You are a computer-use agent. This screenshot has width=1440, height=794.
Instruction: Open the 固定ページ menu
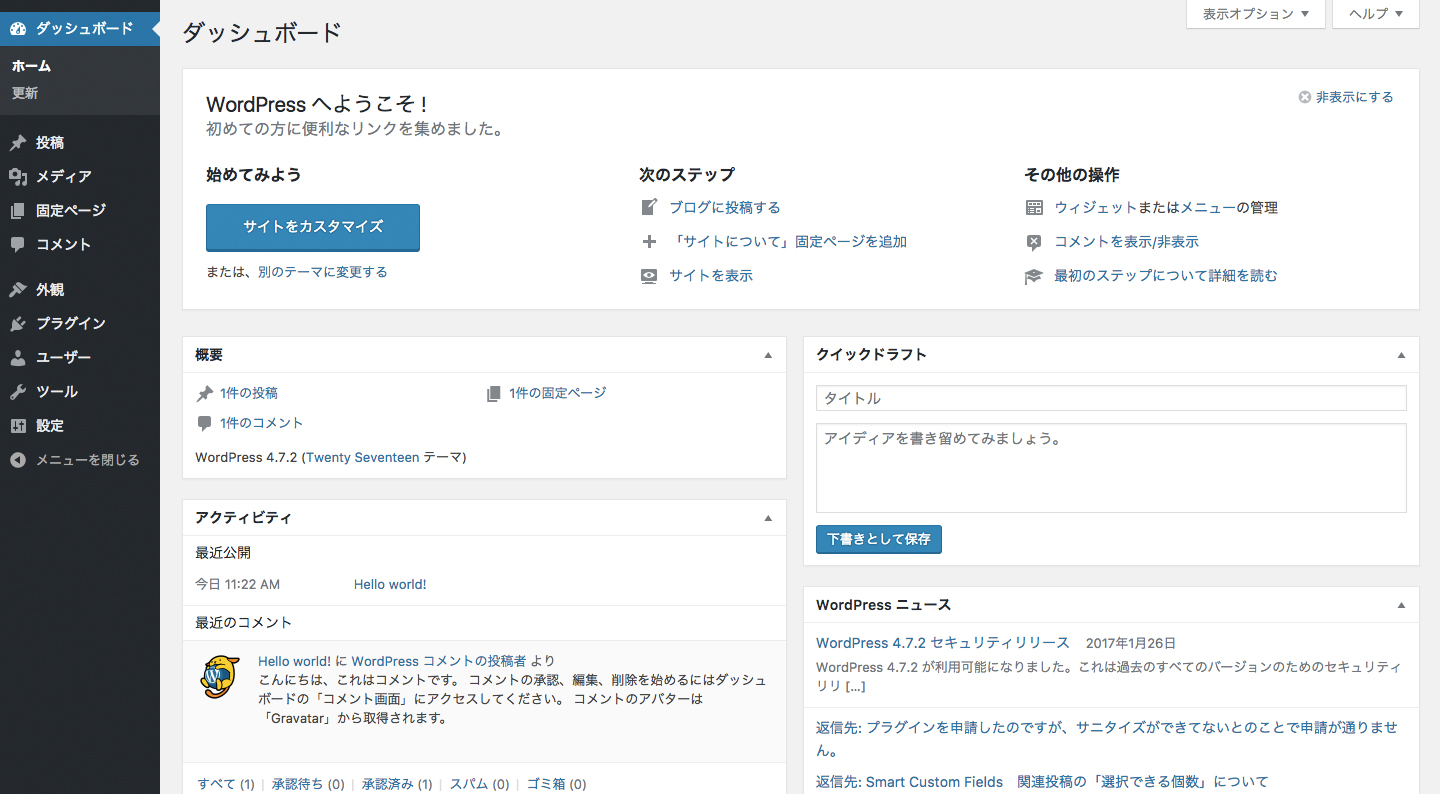click(80, 211)
